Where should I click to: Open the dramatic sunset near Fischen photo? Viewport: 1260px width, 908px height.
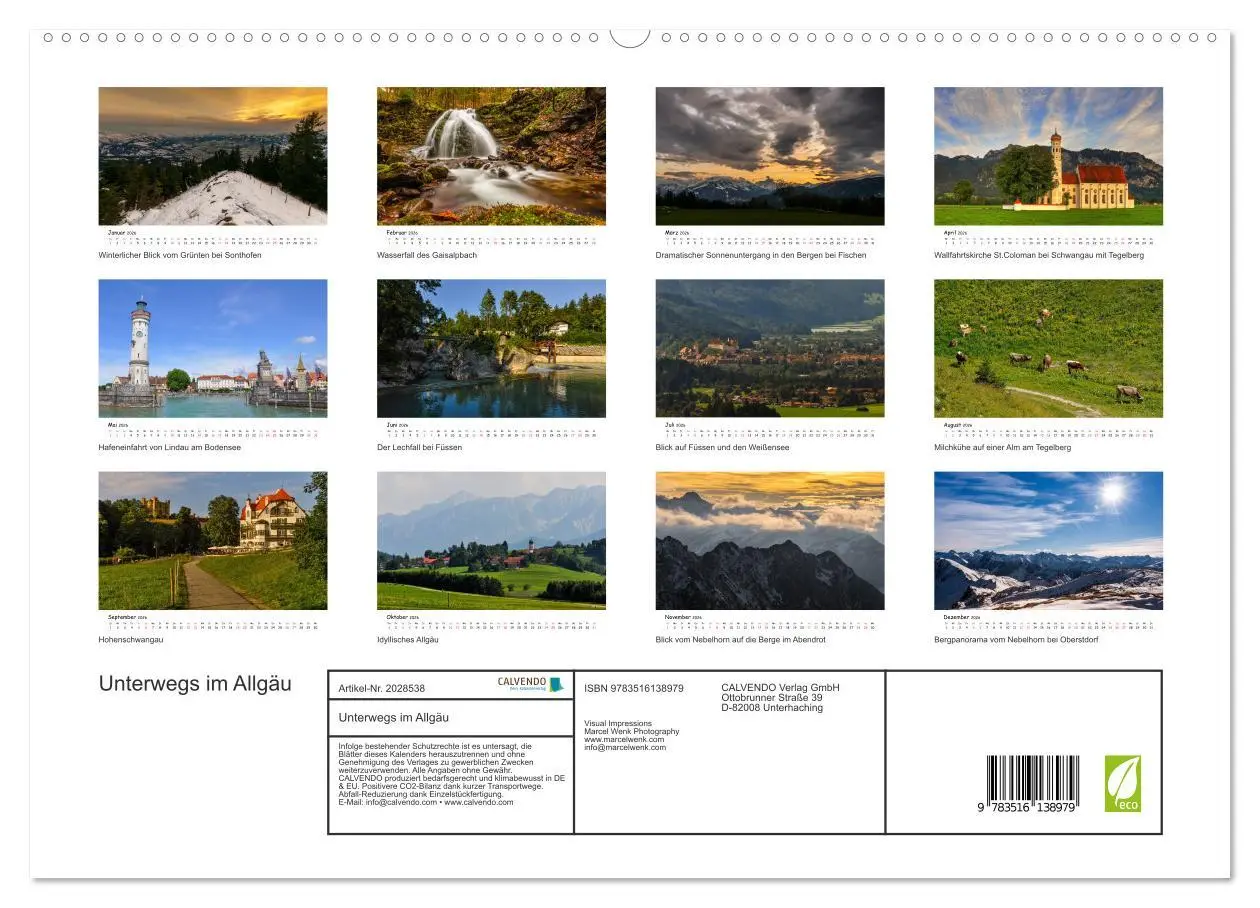tap(770, 156)
